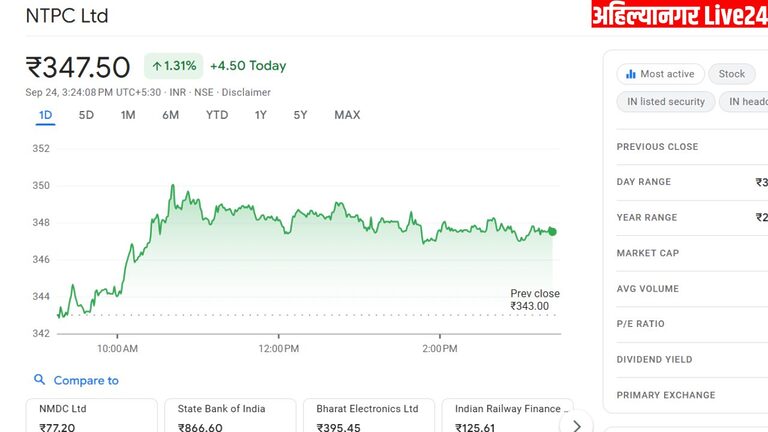This screenshot has width=768, height=432.
Task: Open the 5Y chart view
Action: [x=300, y=115]
